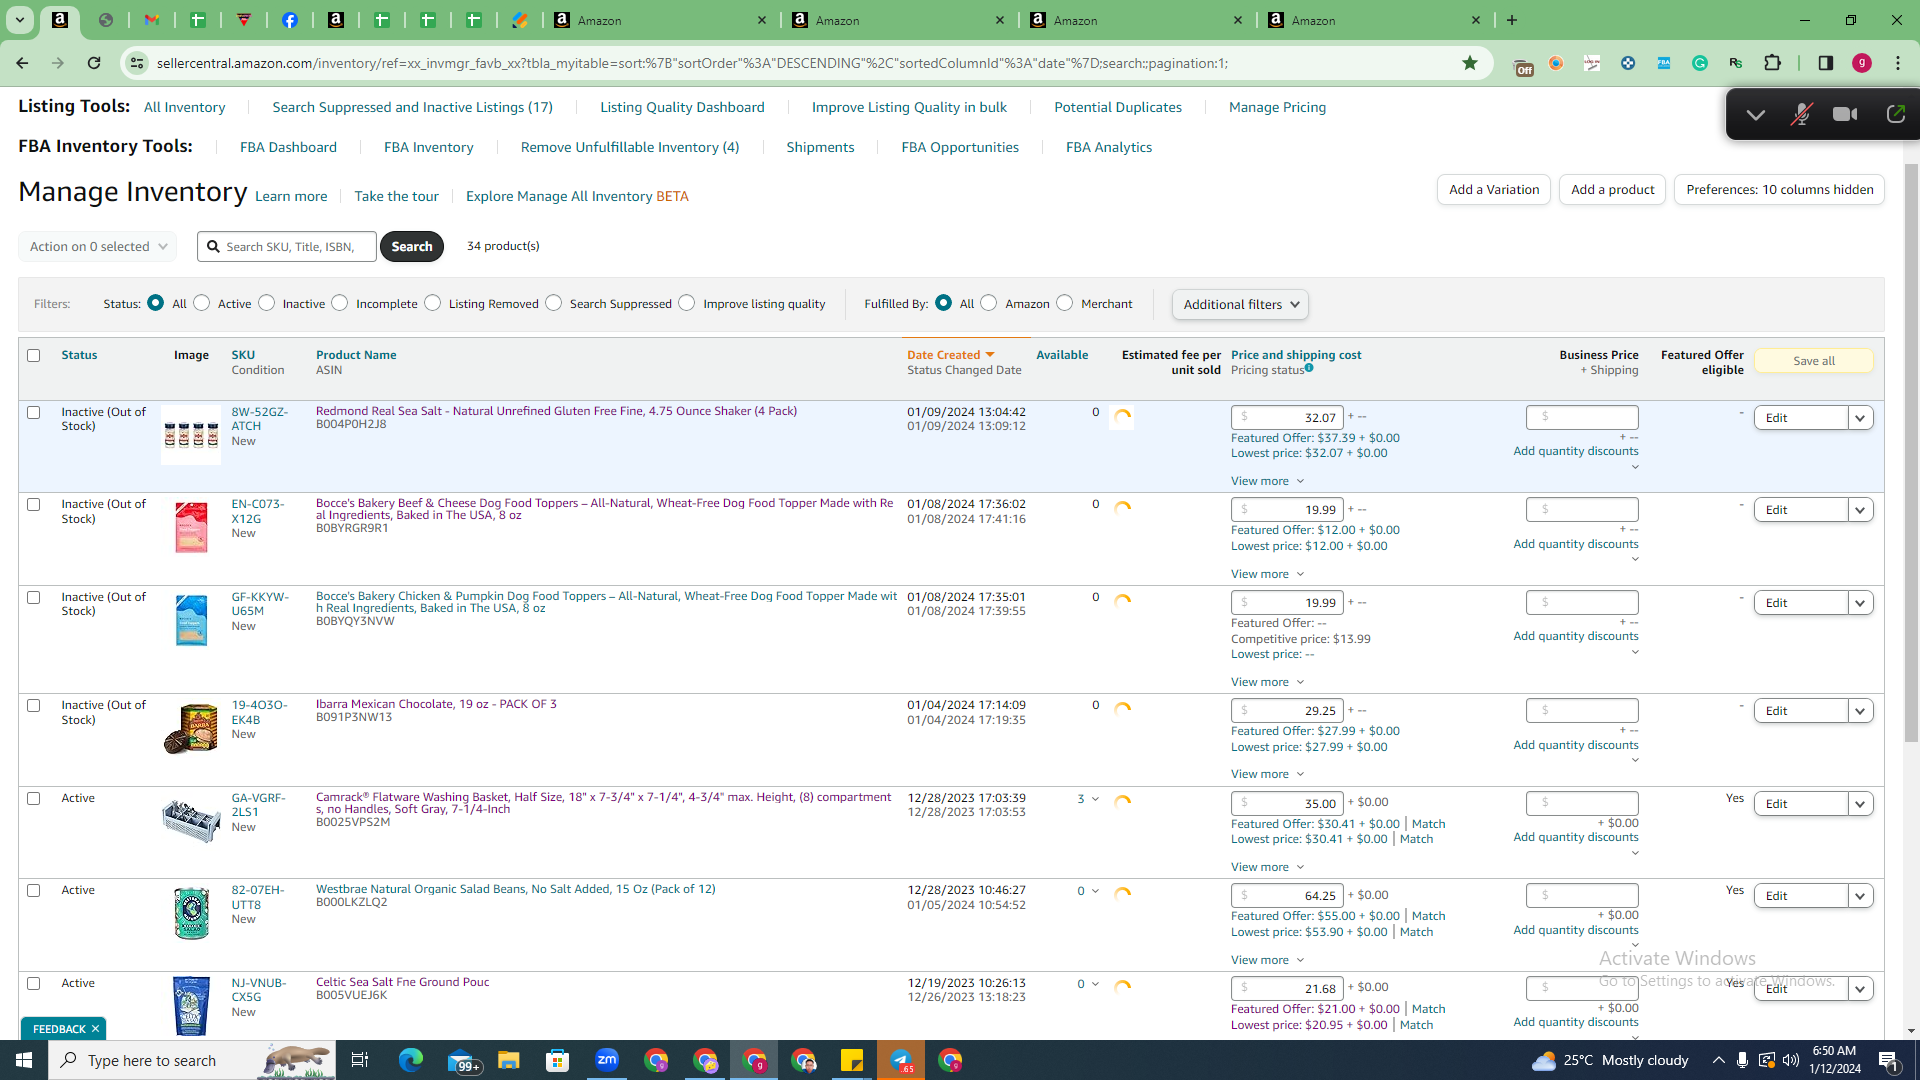Viewport: 1920px width, 1080px height.
Task: Unmute the microphone in the meeting overlay
Action: pos(1801,114)
